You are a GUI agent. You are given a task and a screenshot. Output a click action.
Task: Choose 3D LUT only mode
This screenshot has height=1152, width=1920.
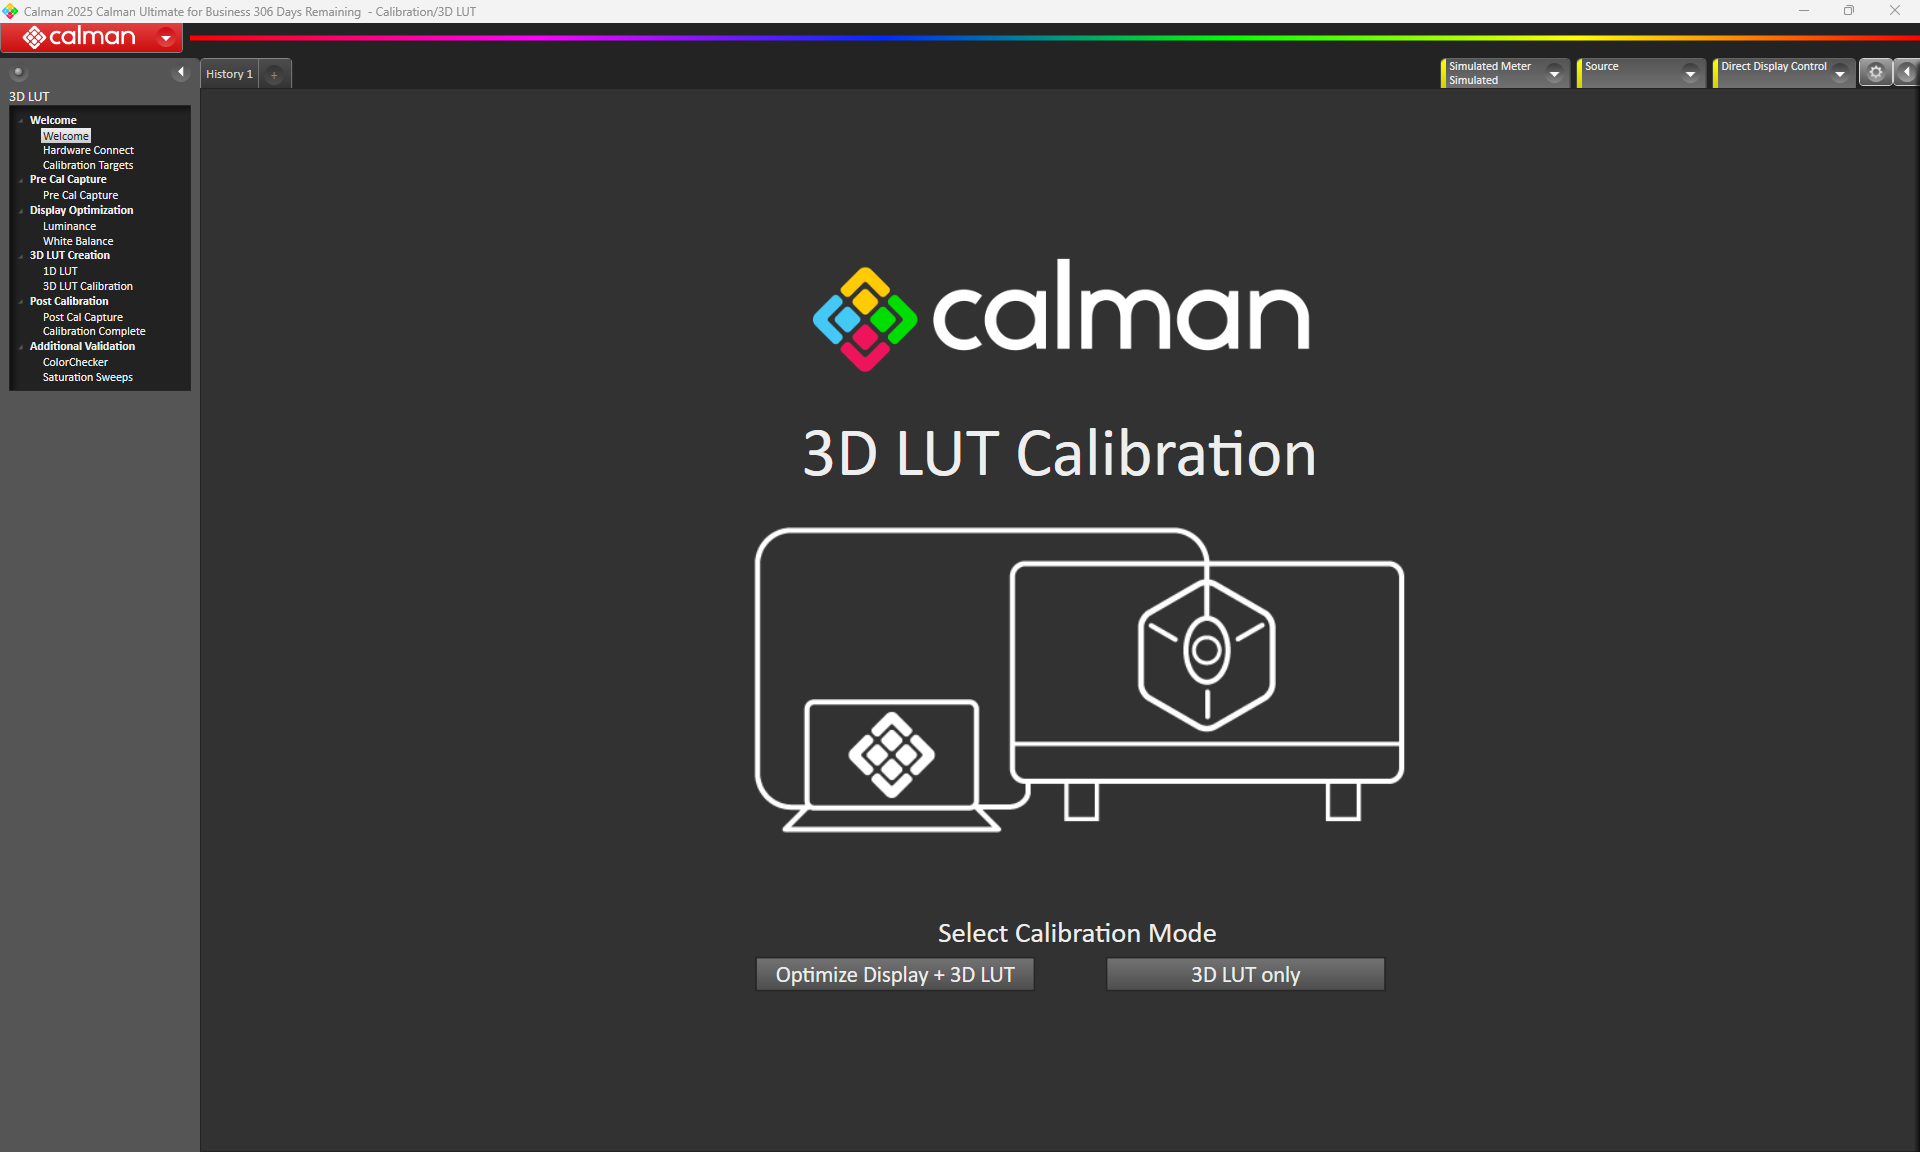pos(1245,974)
